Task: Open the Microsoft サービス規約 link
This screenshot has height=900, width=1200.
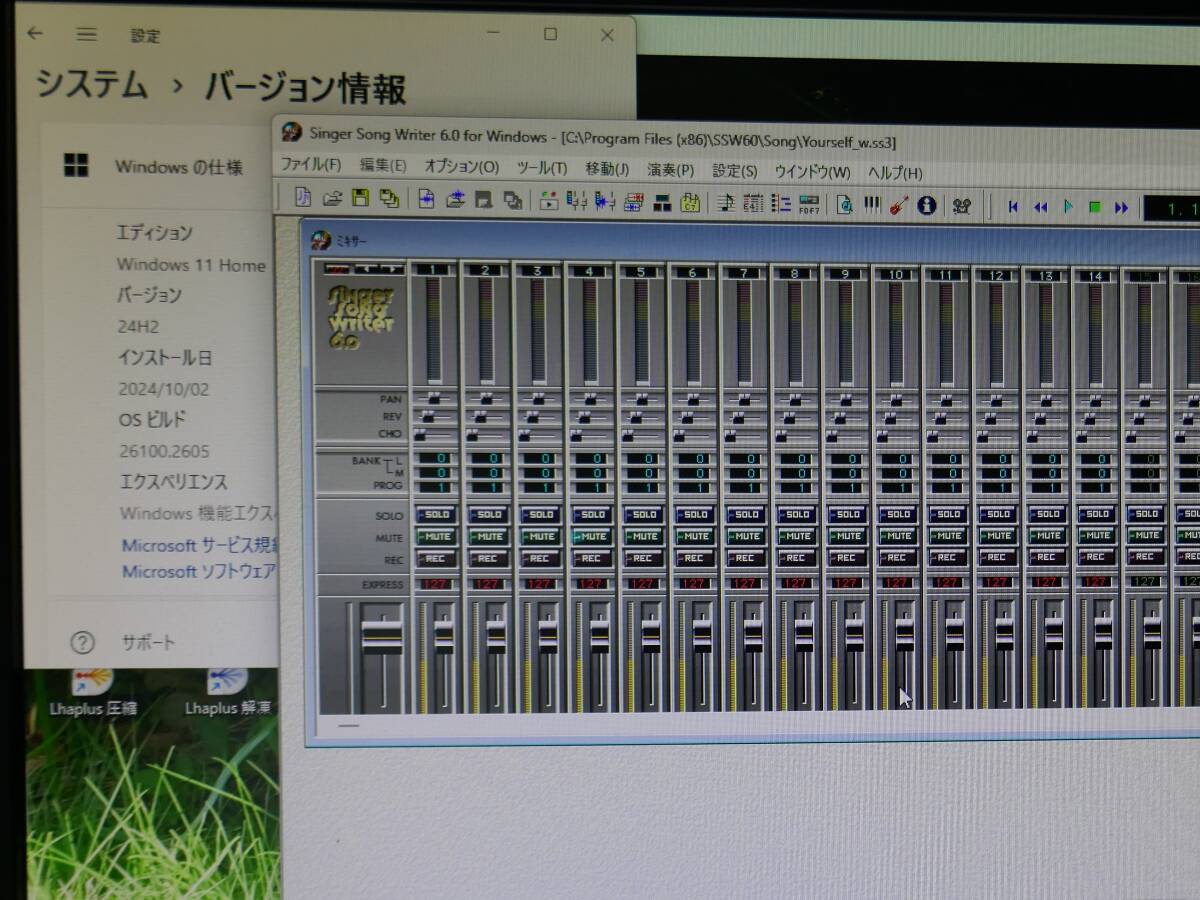Action: pyautogui.click(x=199, y=545)
